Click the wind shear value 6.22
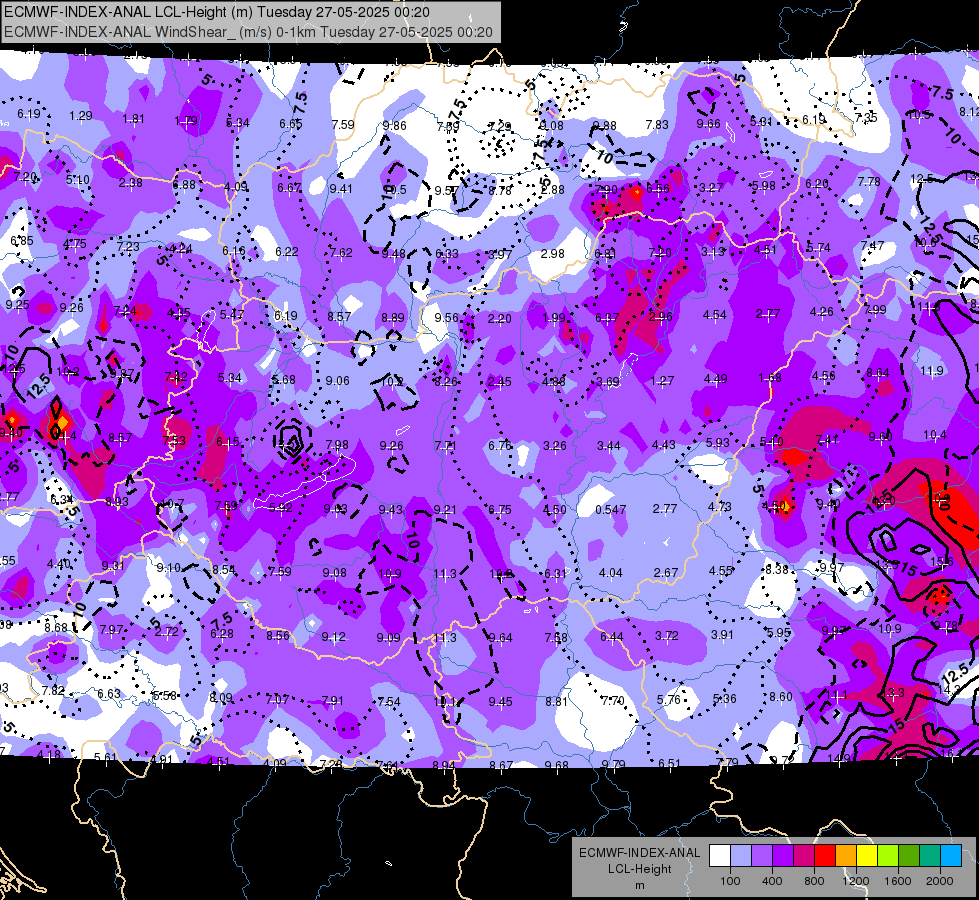 [x=287, y=252]
